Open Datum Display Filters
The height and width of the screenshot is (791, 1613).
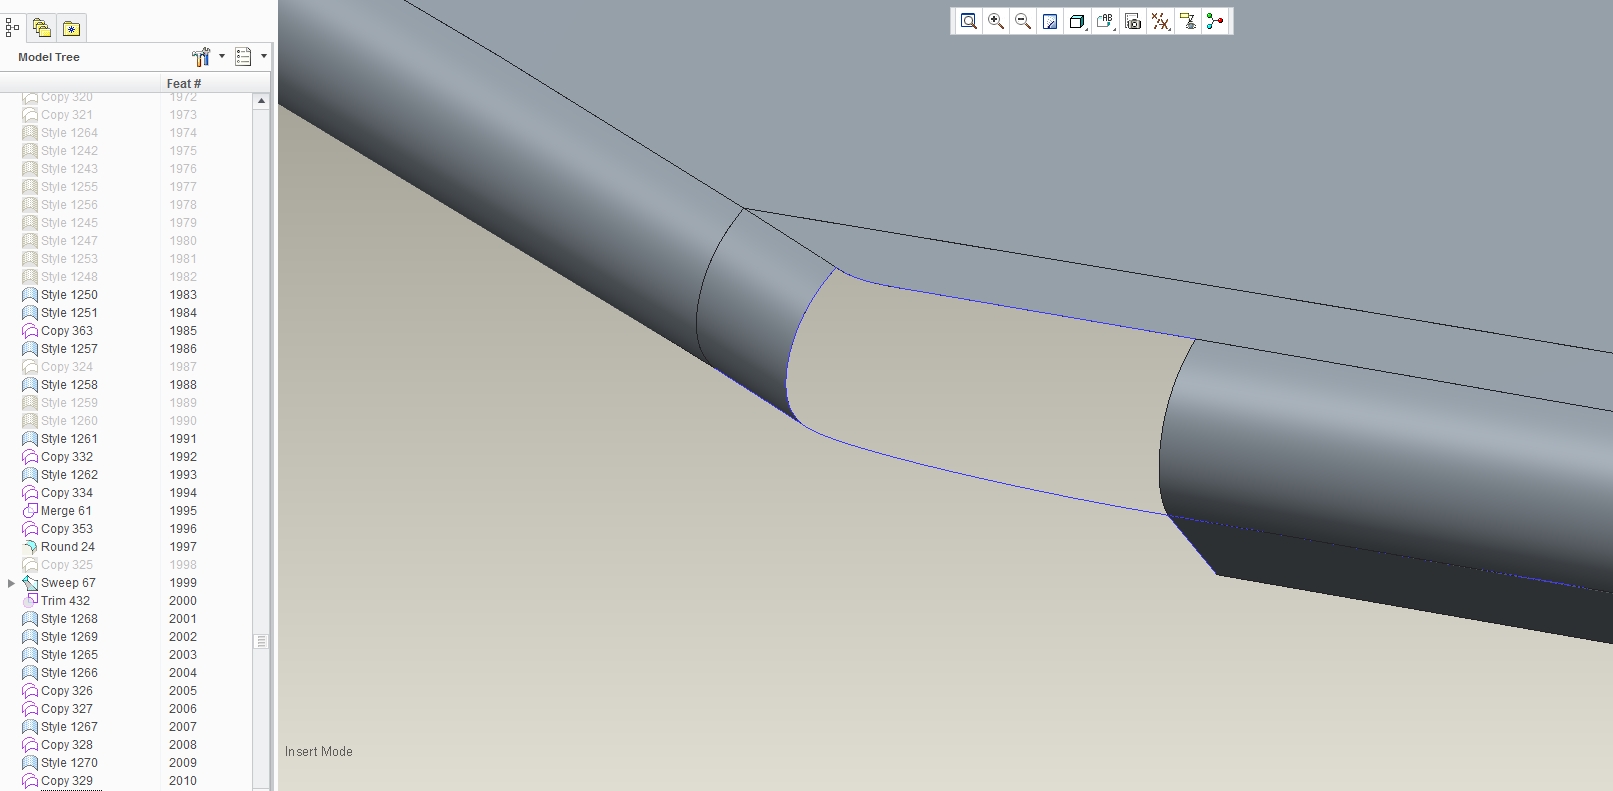[1160, 21]
